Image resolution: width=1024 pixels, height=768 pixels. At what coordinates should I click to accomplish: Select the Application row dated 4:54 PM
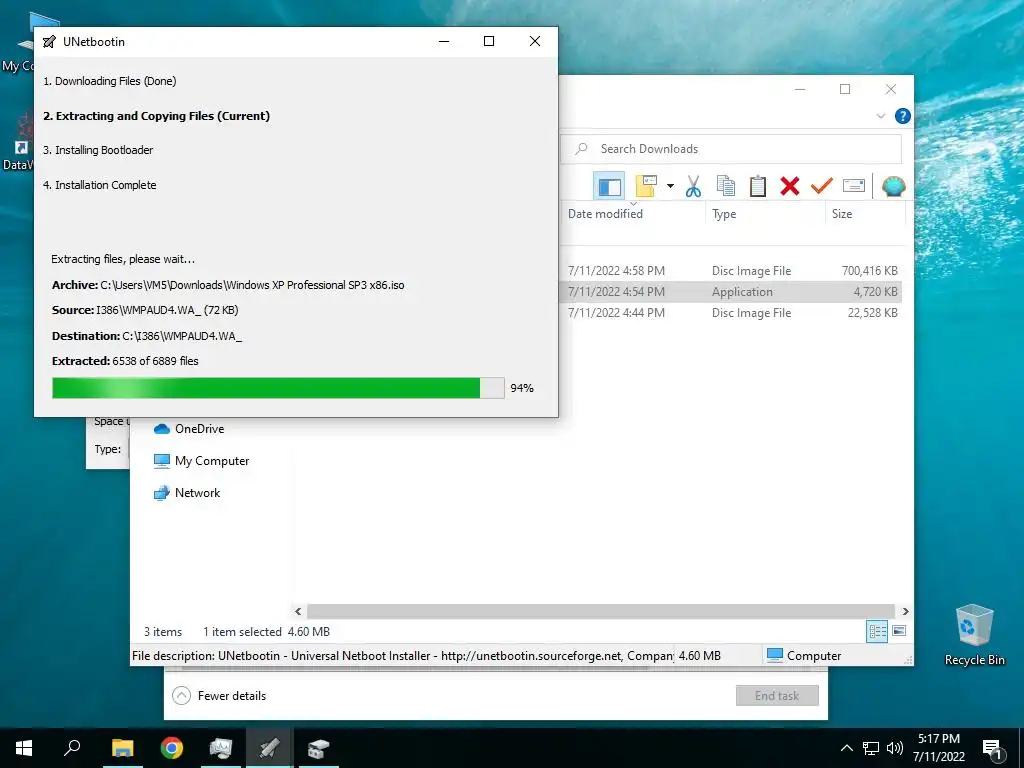pyautogui.click(x=731, y=291)
